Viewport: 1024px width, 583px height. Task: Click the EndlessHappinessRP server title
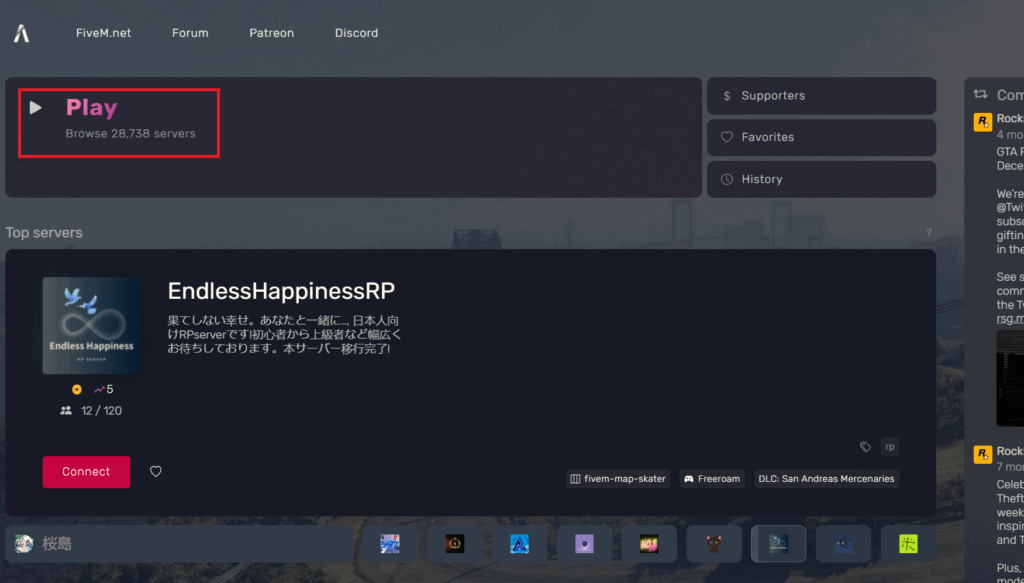tap(281, 291)
